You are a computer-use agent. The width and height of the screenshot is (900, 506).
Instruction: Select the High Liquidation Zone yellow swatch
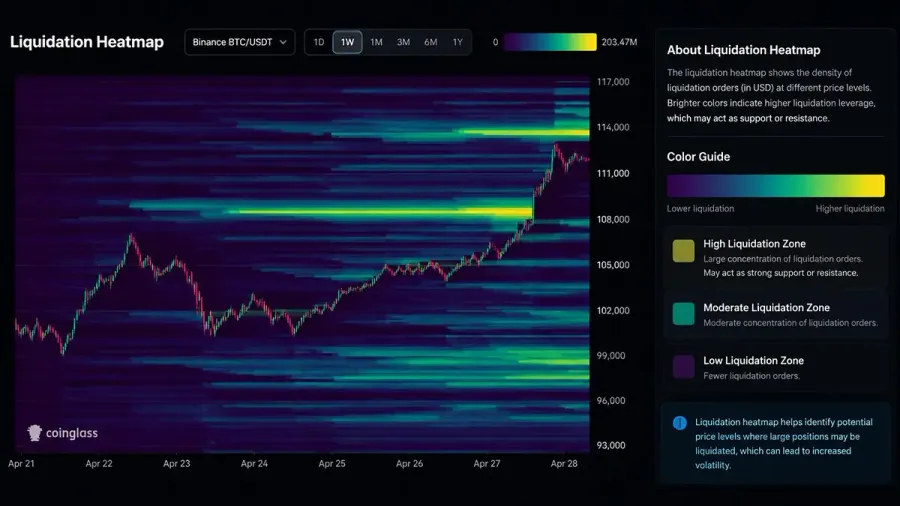tap(684, 251)
